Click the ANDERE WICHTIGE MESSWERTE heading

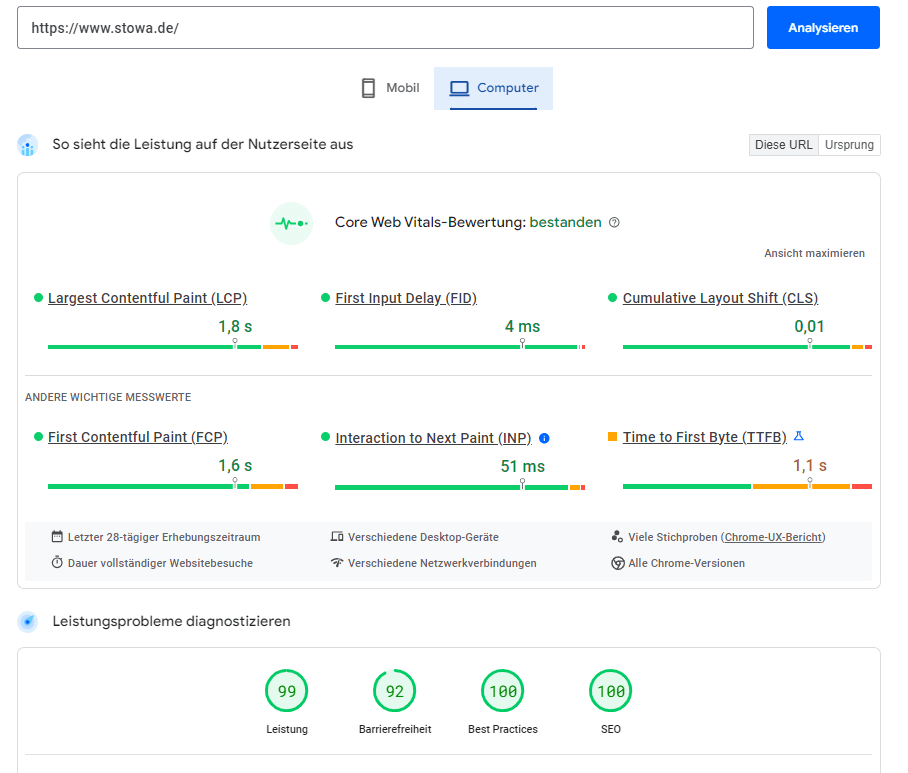pos(108,397)
